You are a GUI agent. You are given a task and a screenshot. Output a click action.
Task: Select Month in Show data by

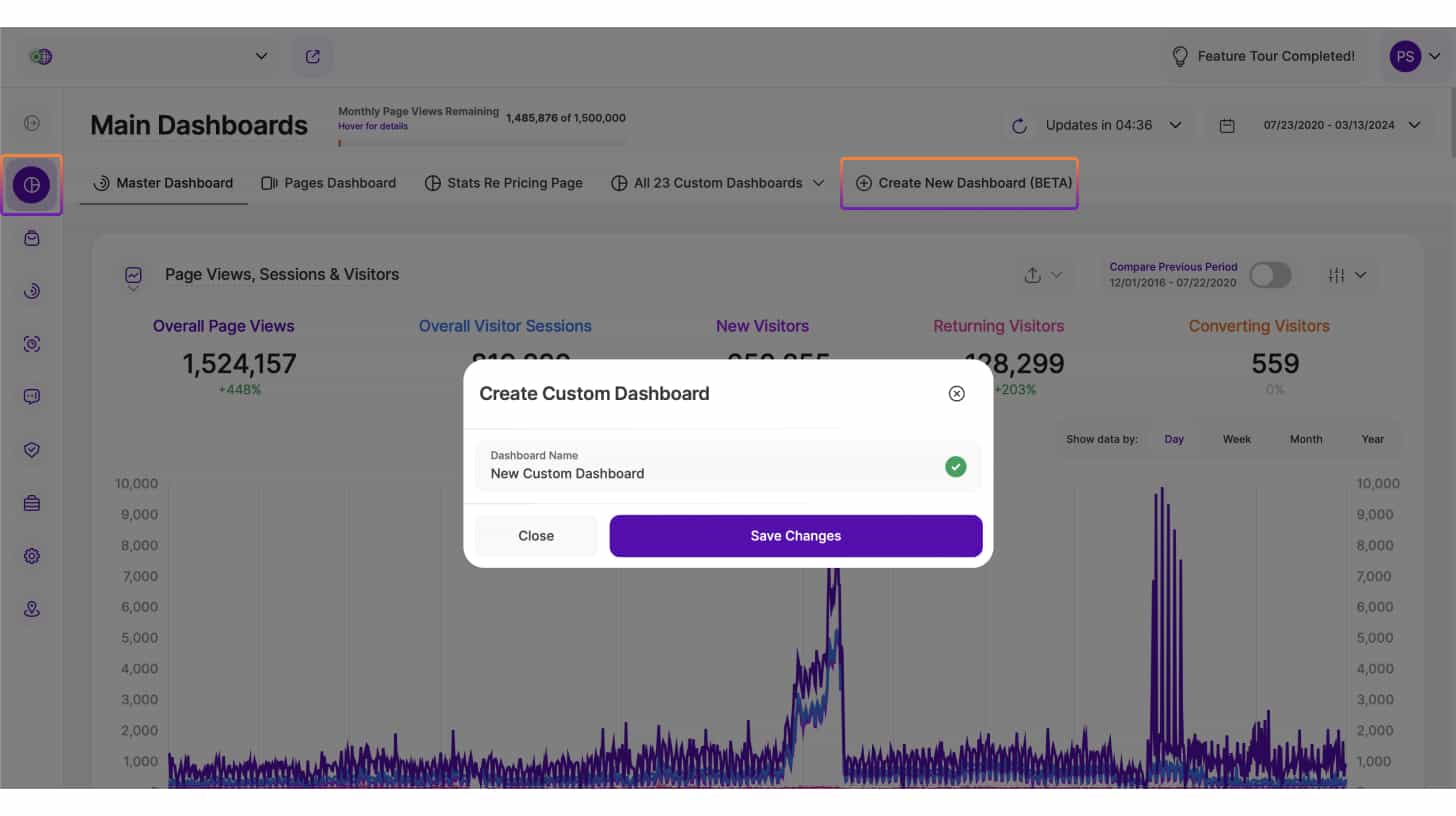point(1305,439)
